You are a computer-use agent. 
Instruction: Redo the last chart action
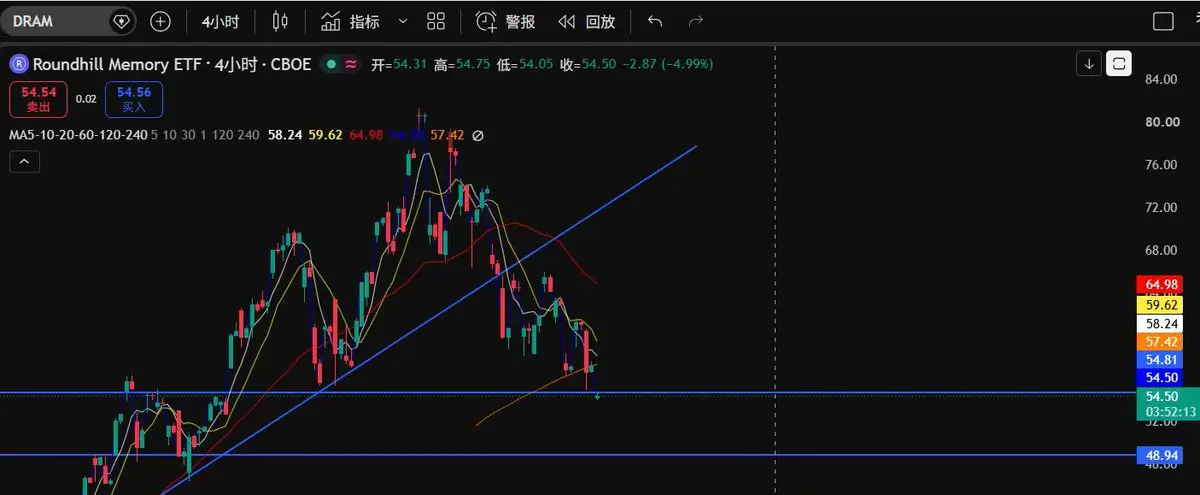[x=696, y=21]
